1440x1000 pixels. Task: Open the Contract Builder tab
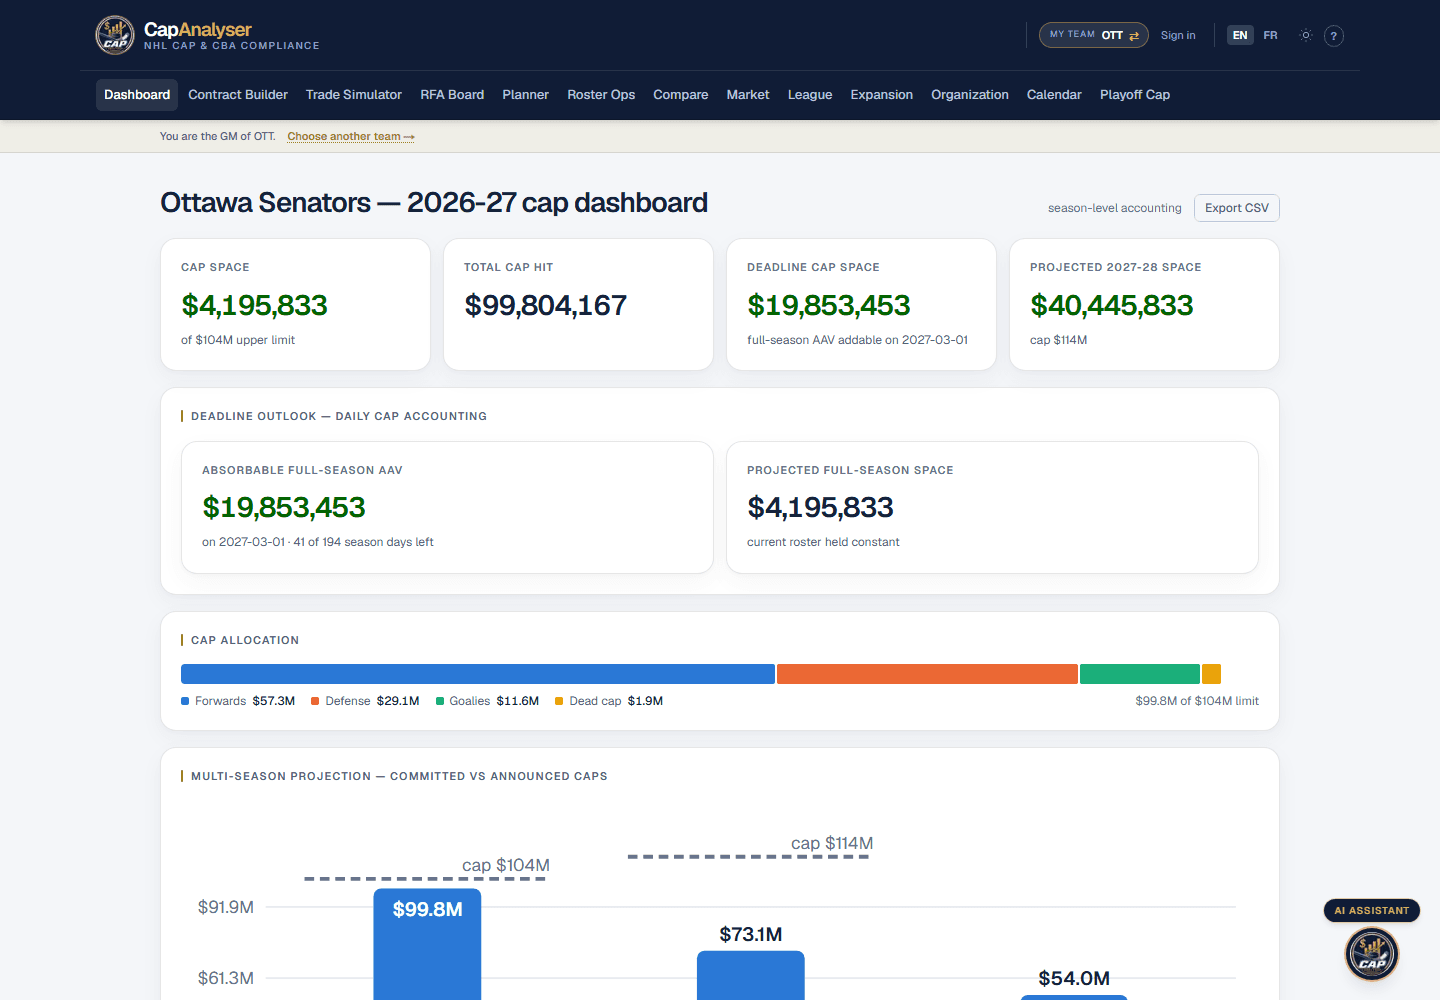(238, 95)
